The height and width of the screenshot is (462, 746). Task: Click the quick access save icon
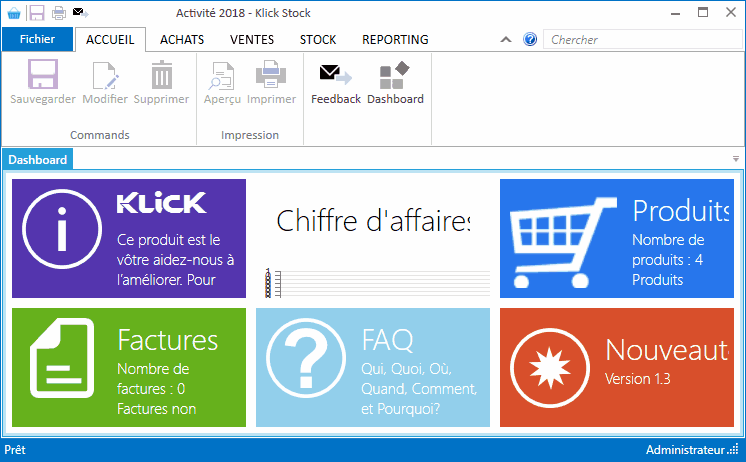36,13
